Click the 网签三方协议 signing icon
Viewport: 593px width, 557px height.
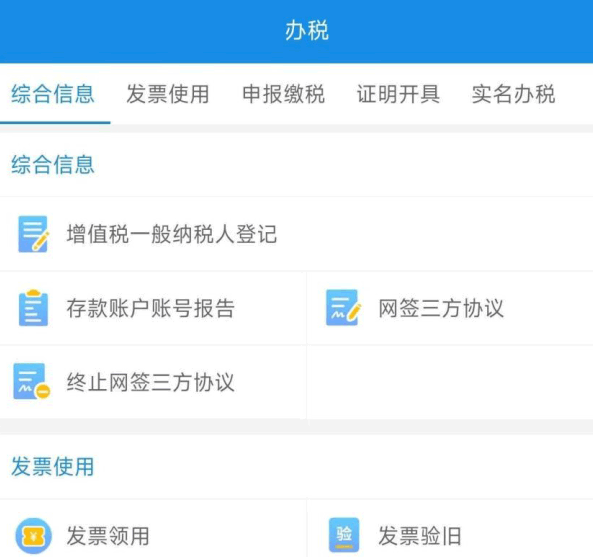point(343,307)
